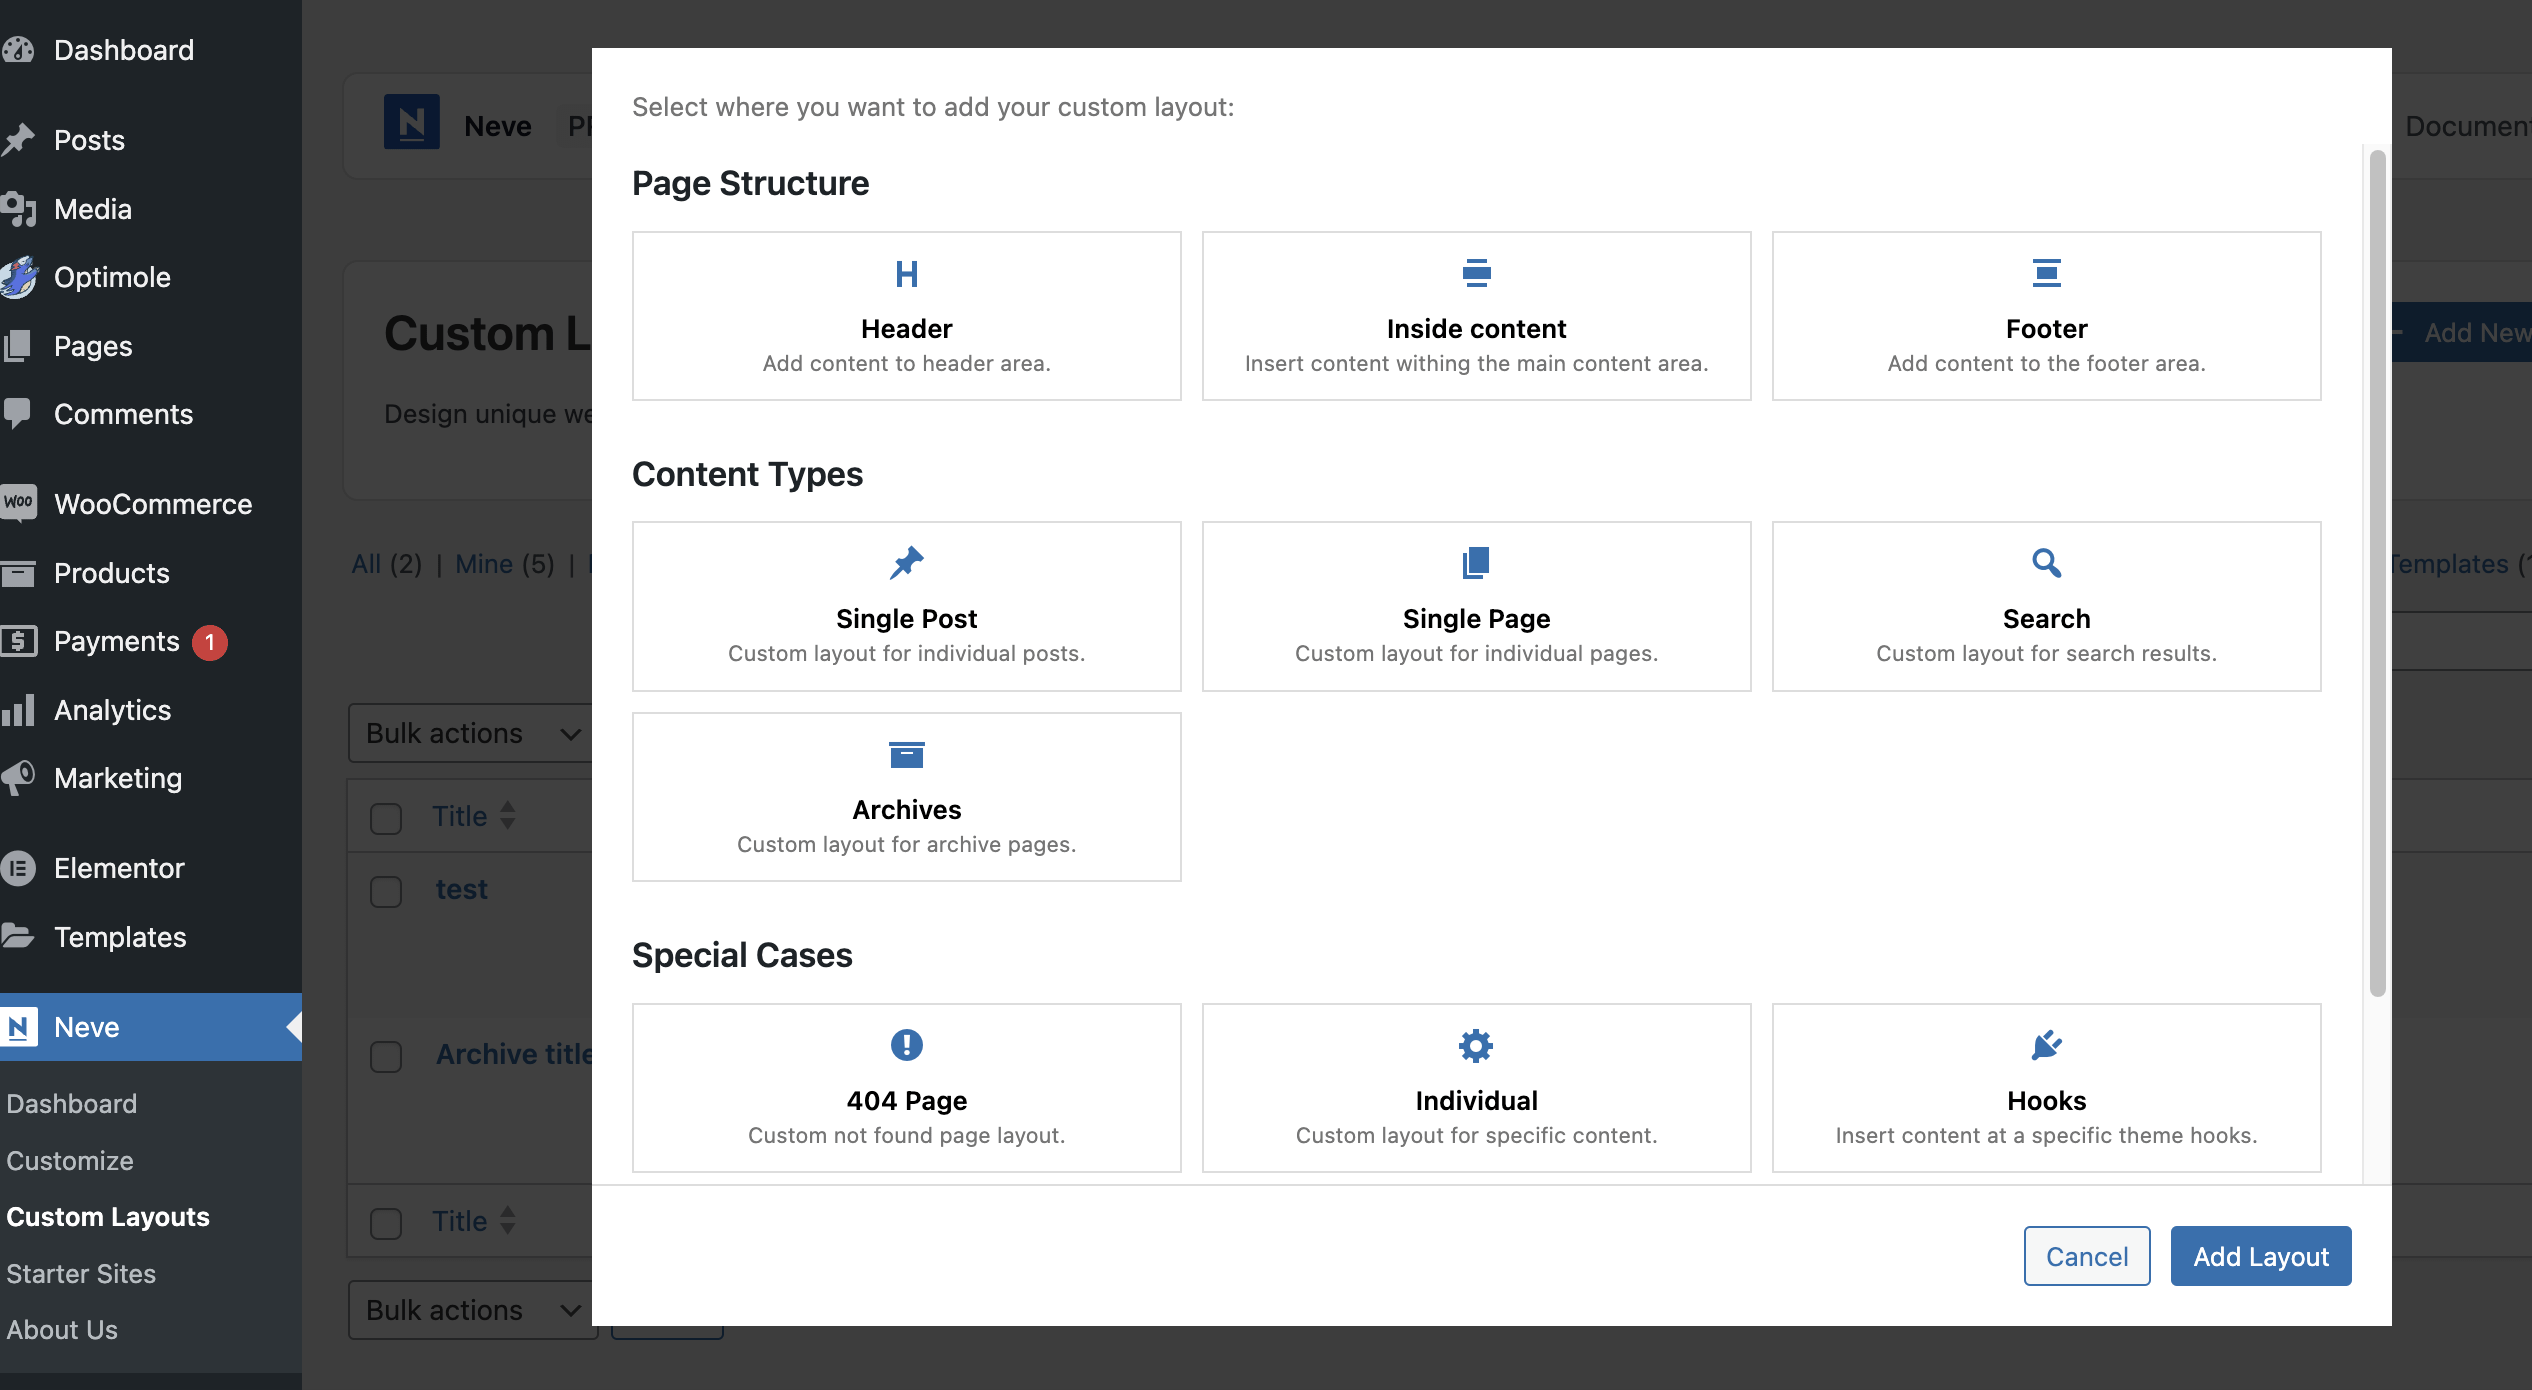Tick the Archive title row checkbox
The width and height of the screenshot is (2532, 1390).
386,1057
